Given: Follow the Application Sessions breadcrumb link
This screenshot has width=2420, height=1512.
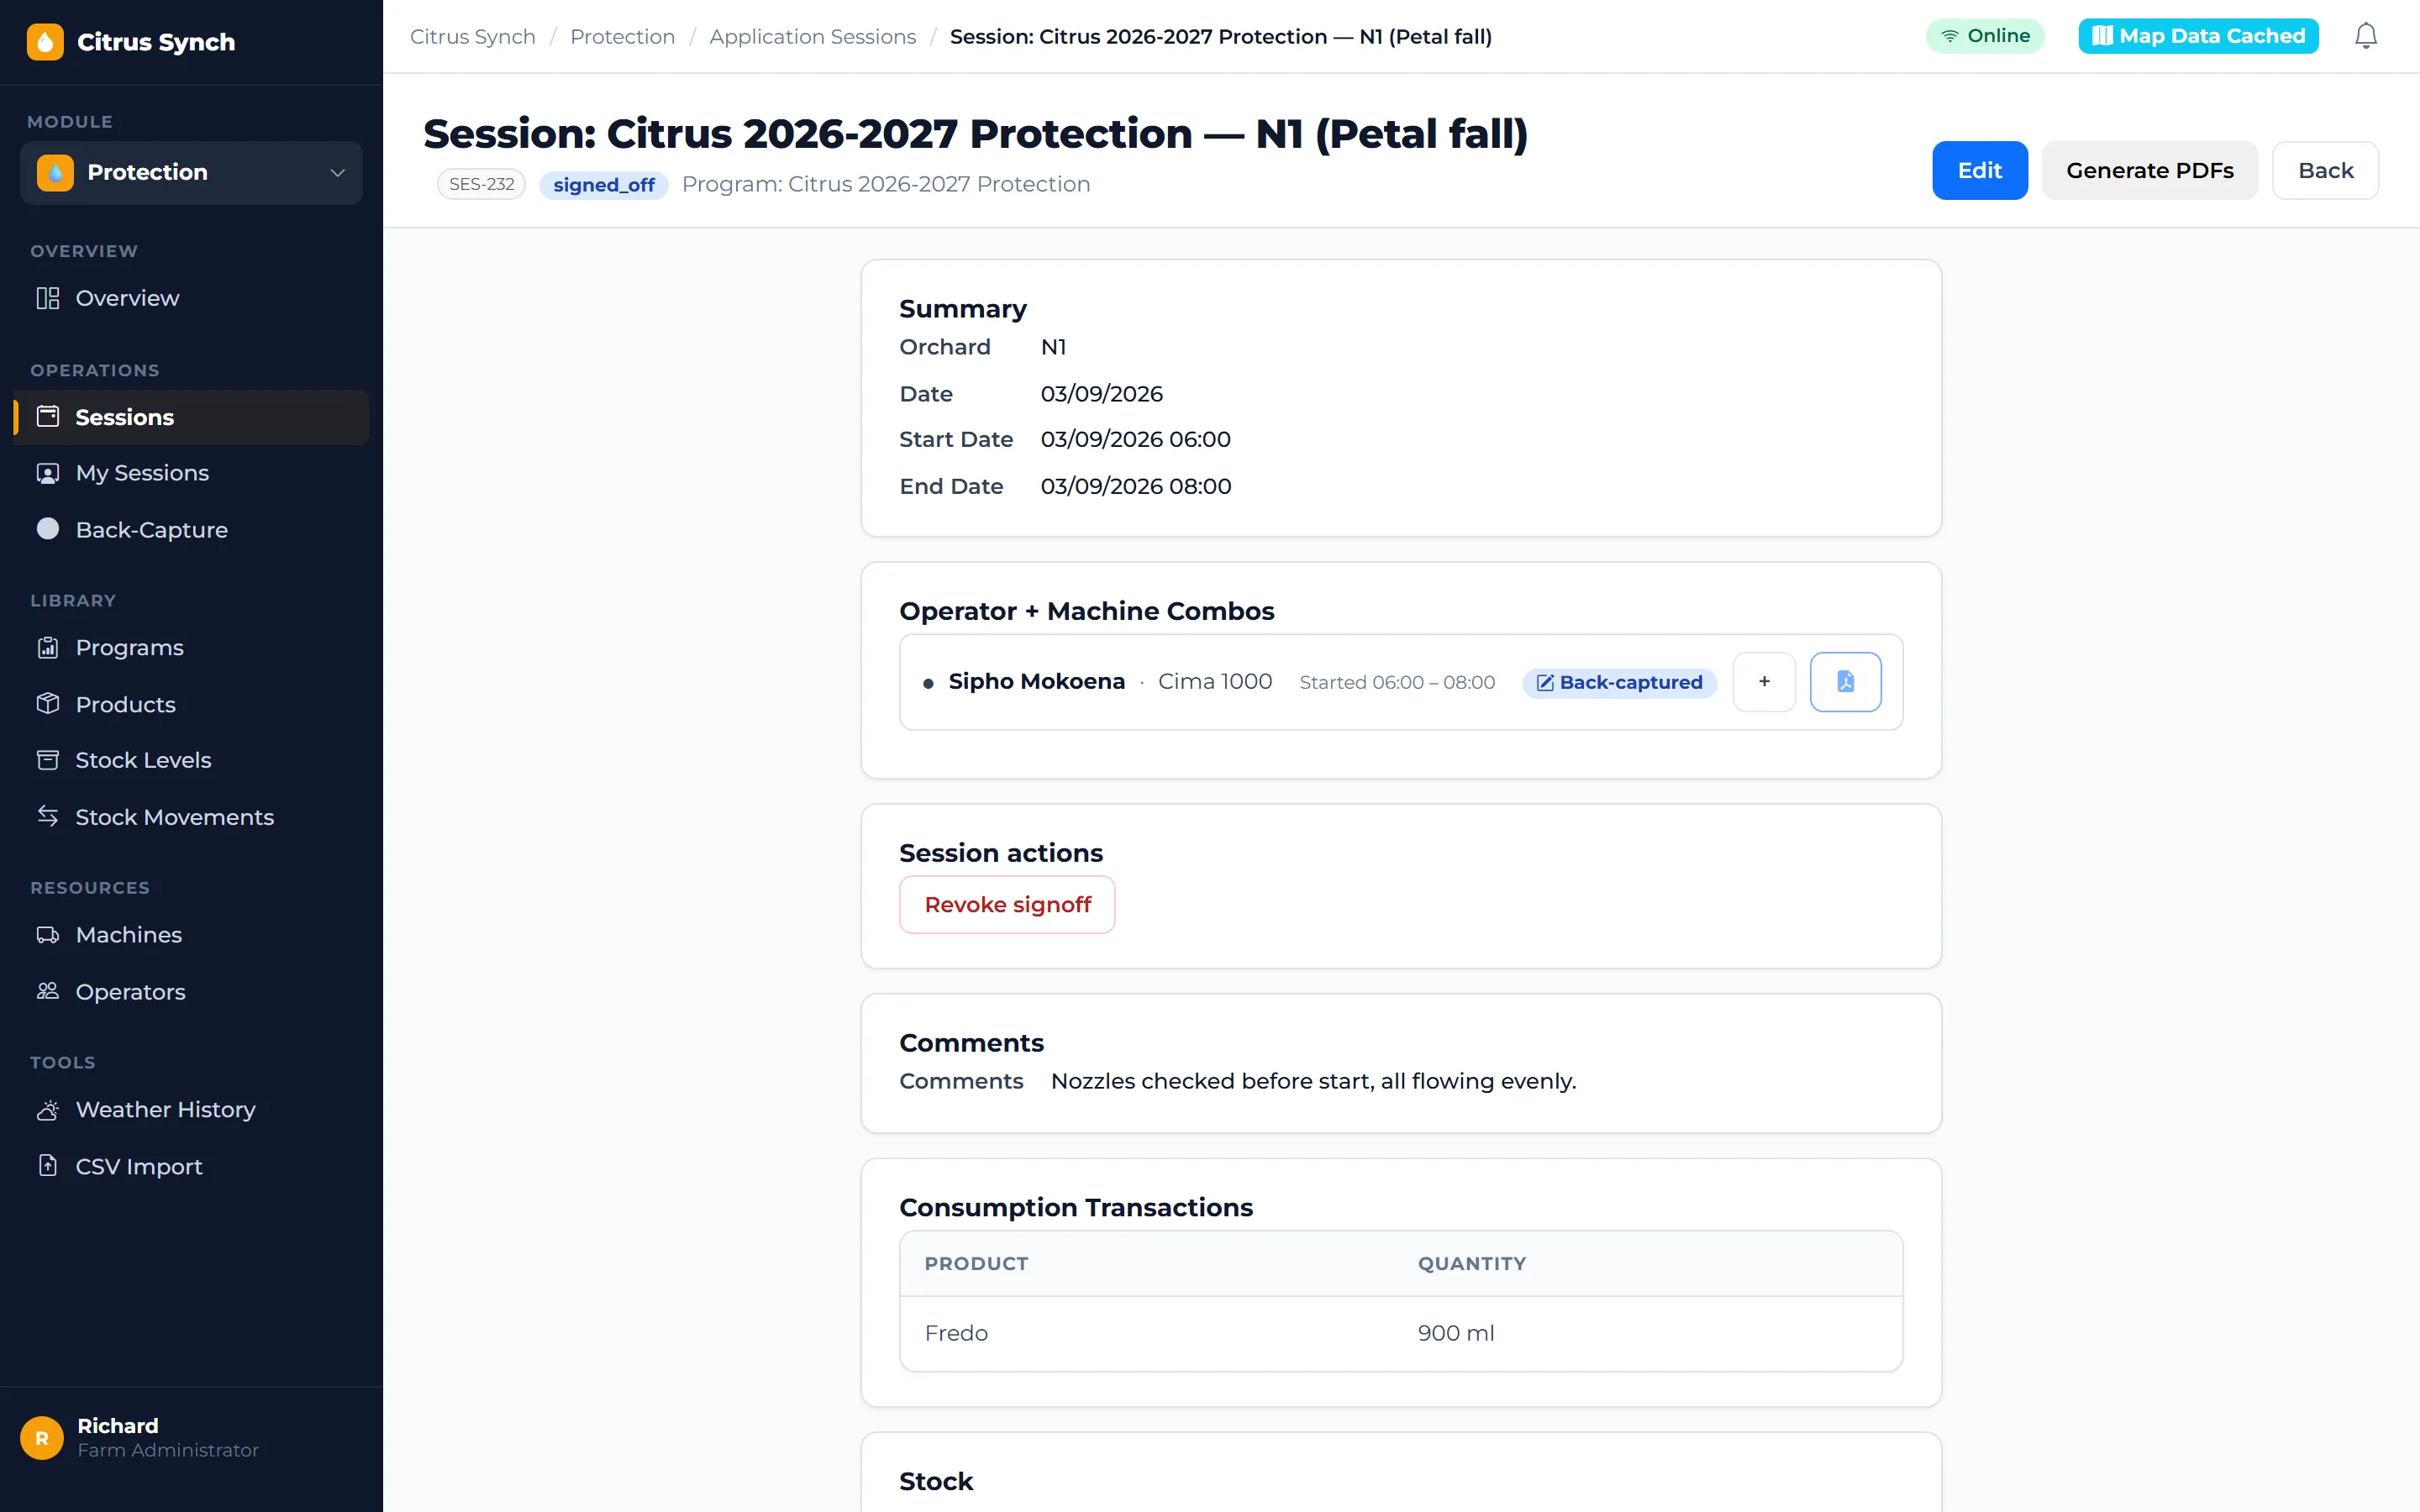Looking at the screenshot, I should [x=812, y=37].
